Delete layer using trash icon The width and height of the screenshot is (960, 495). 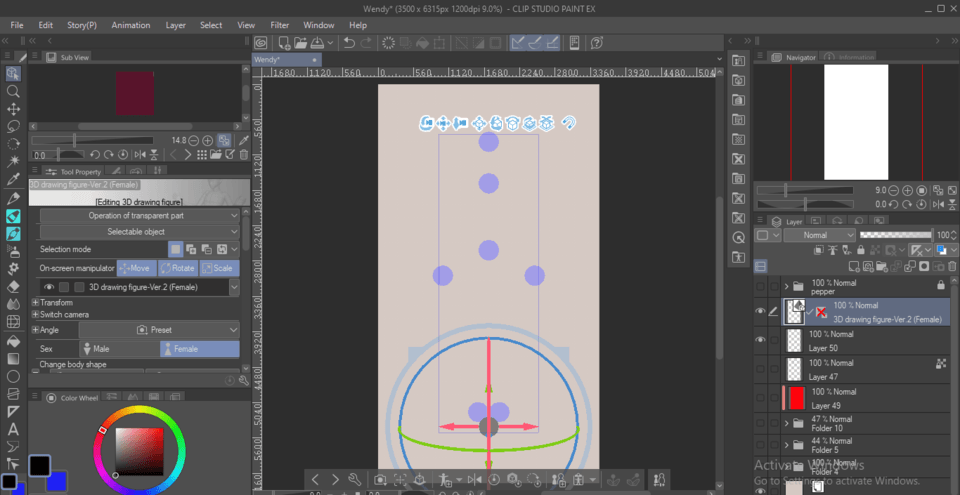click(x=952, y=266)
